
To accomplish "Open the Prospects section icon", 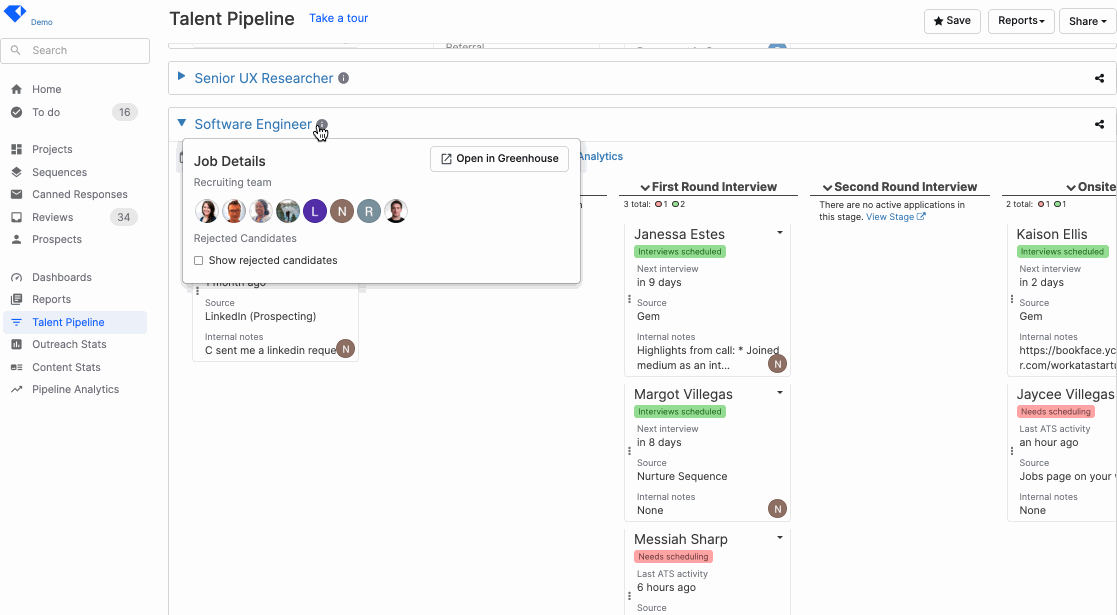I will coord(14,239).
